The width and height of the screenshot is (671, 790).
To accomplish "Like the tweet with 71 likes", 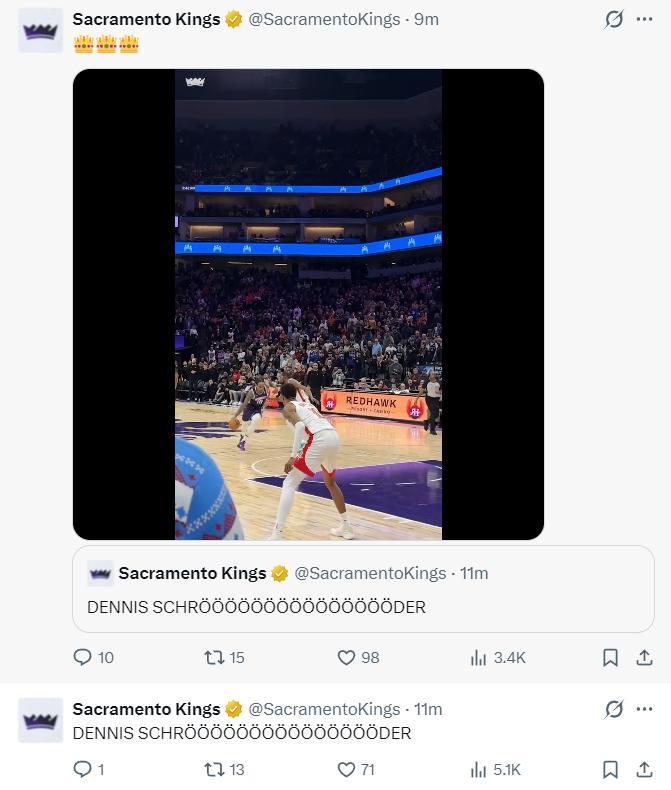I will (x=346, y=769).
